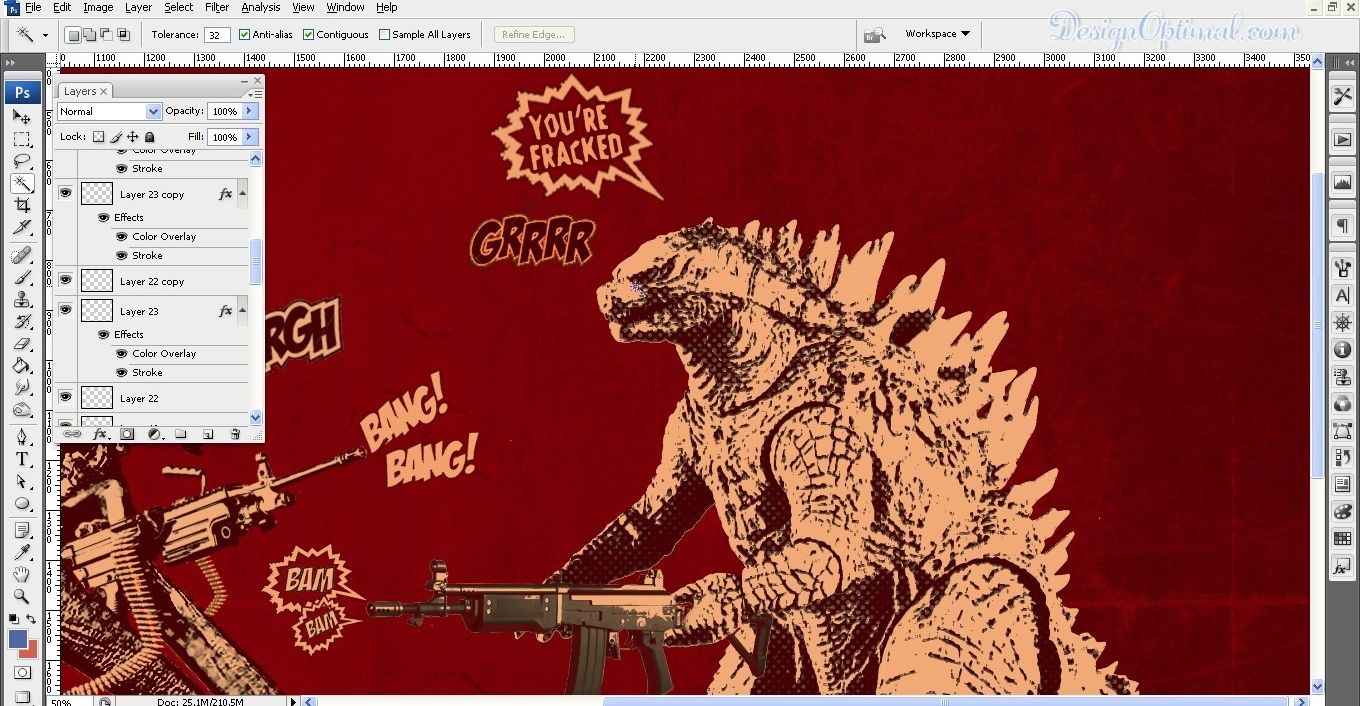Open the Info panel icon

[1342, 350]
